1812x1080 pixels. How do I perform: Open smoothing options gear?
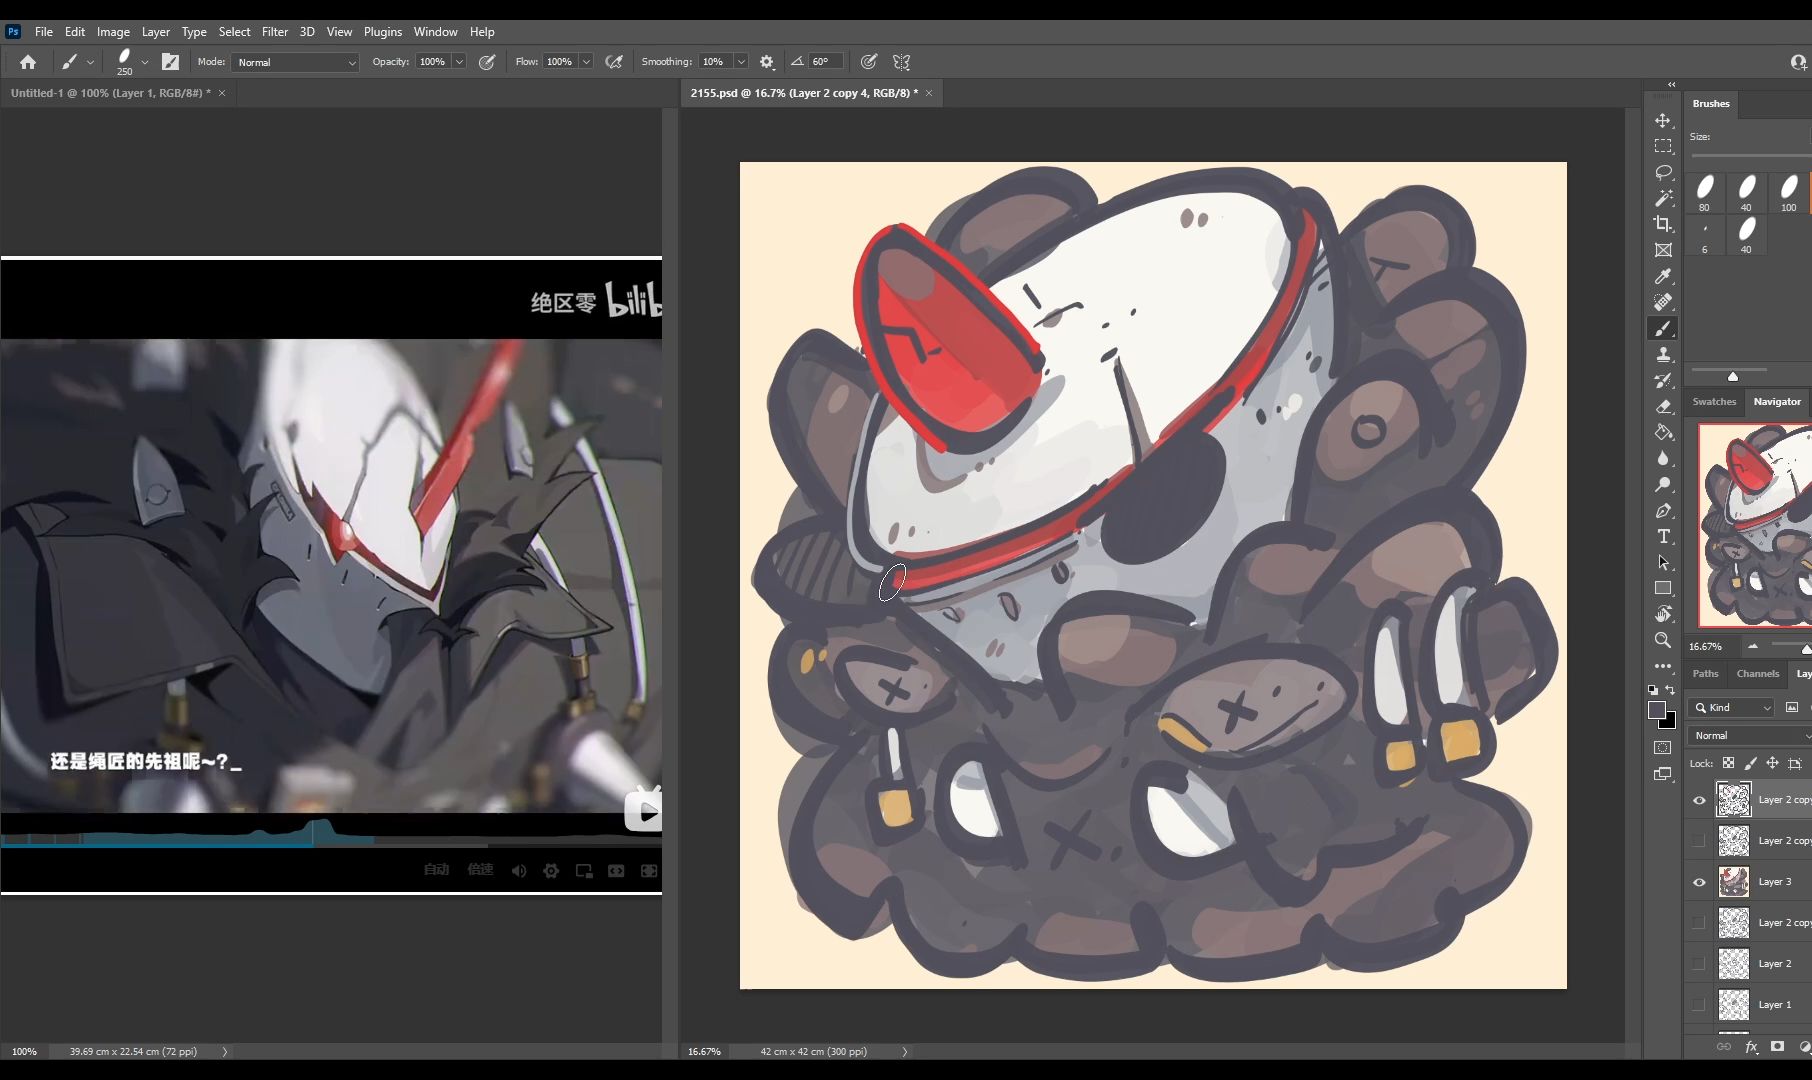767,62
